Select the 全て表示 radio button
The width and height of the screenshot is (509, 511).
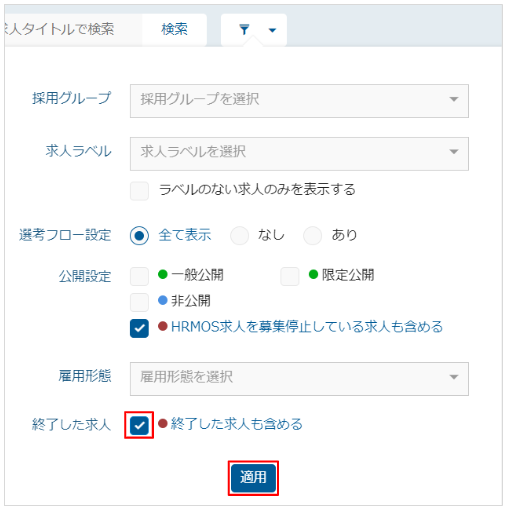click(x=139, y=236)
